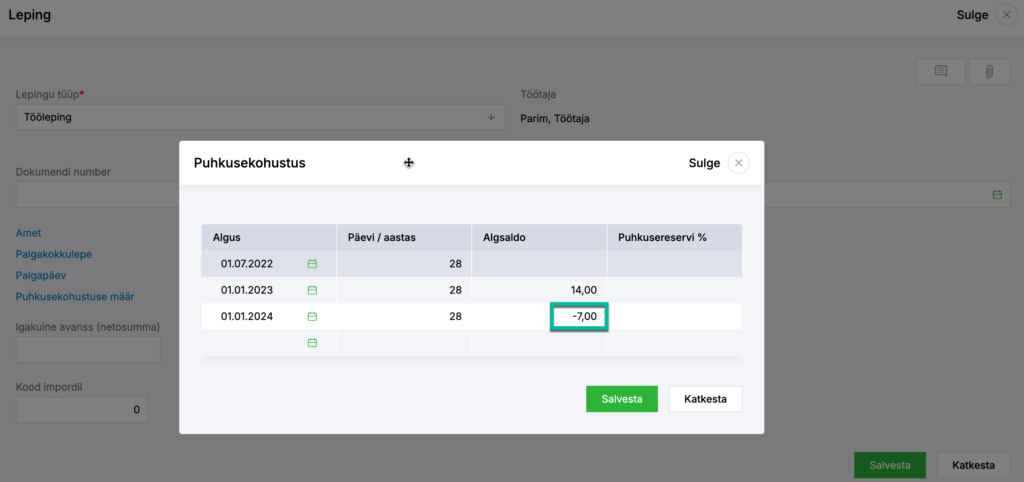
Task: Open the Palgakokkulepe link
Action: coord(54,254)
